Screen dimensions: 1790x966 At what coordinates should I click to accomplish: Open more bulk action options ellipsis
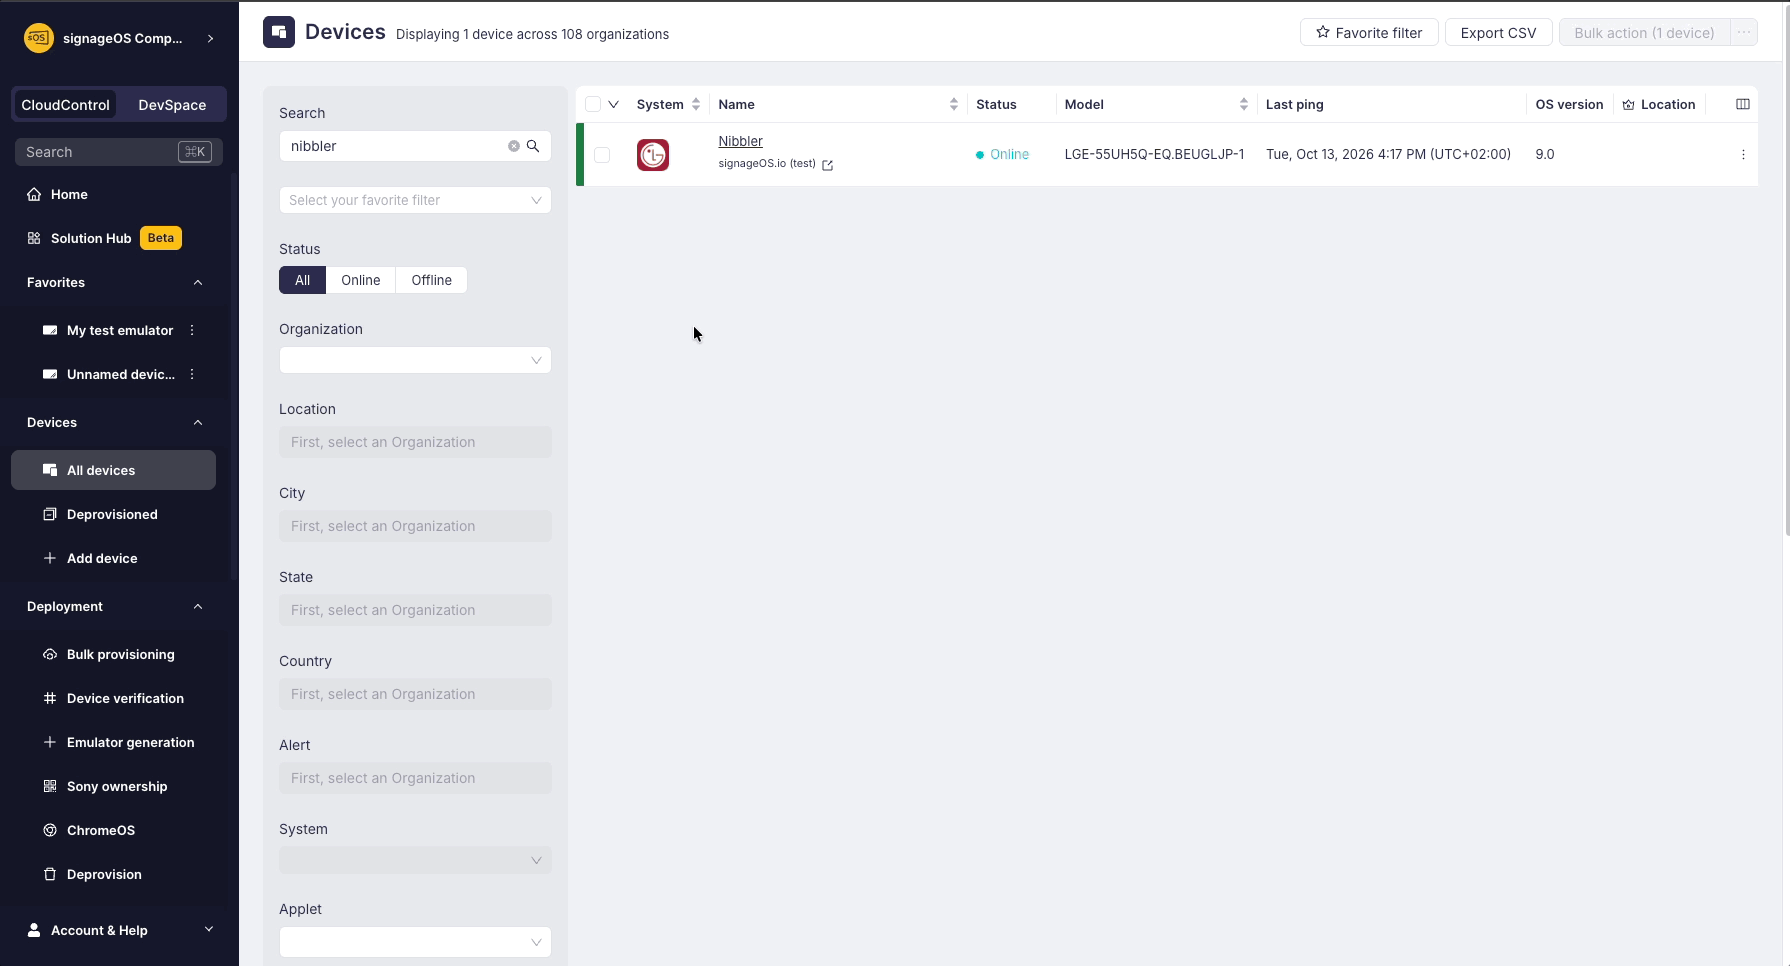click(x=1744, y=33)
